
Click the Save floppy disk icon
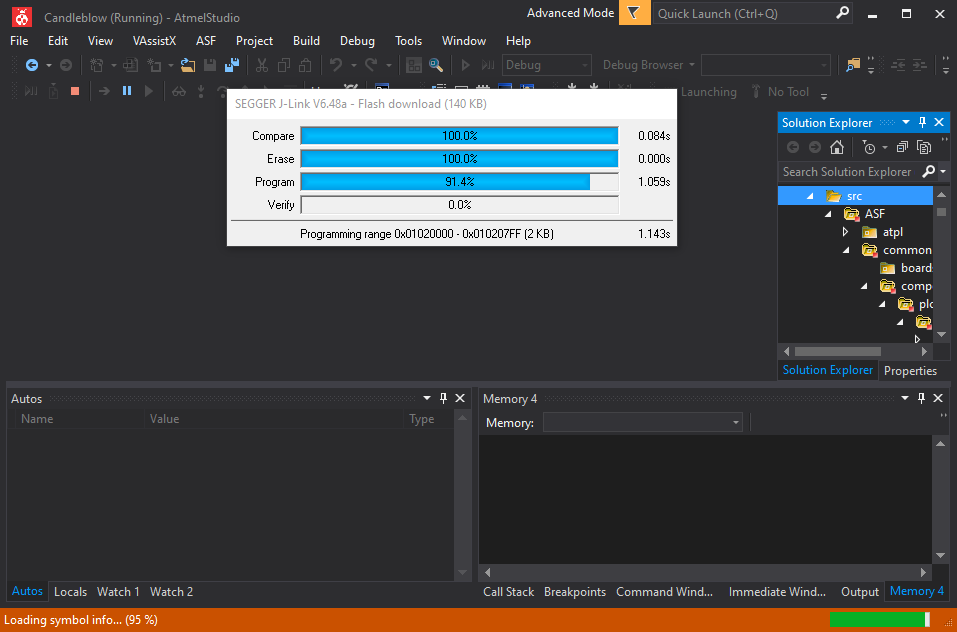point(210,65)
